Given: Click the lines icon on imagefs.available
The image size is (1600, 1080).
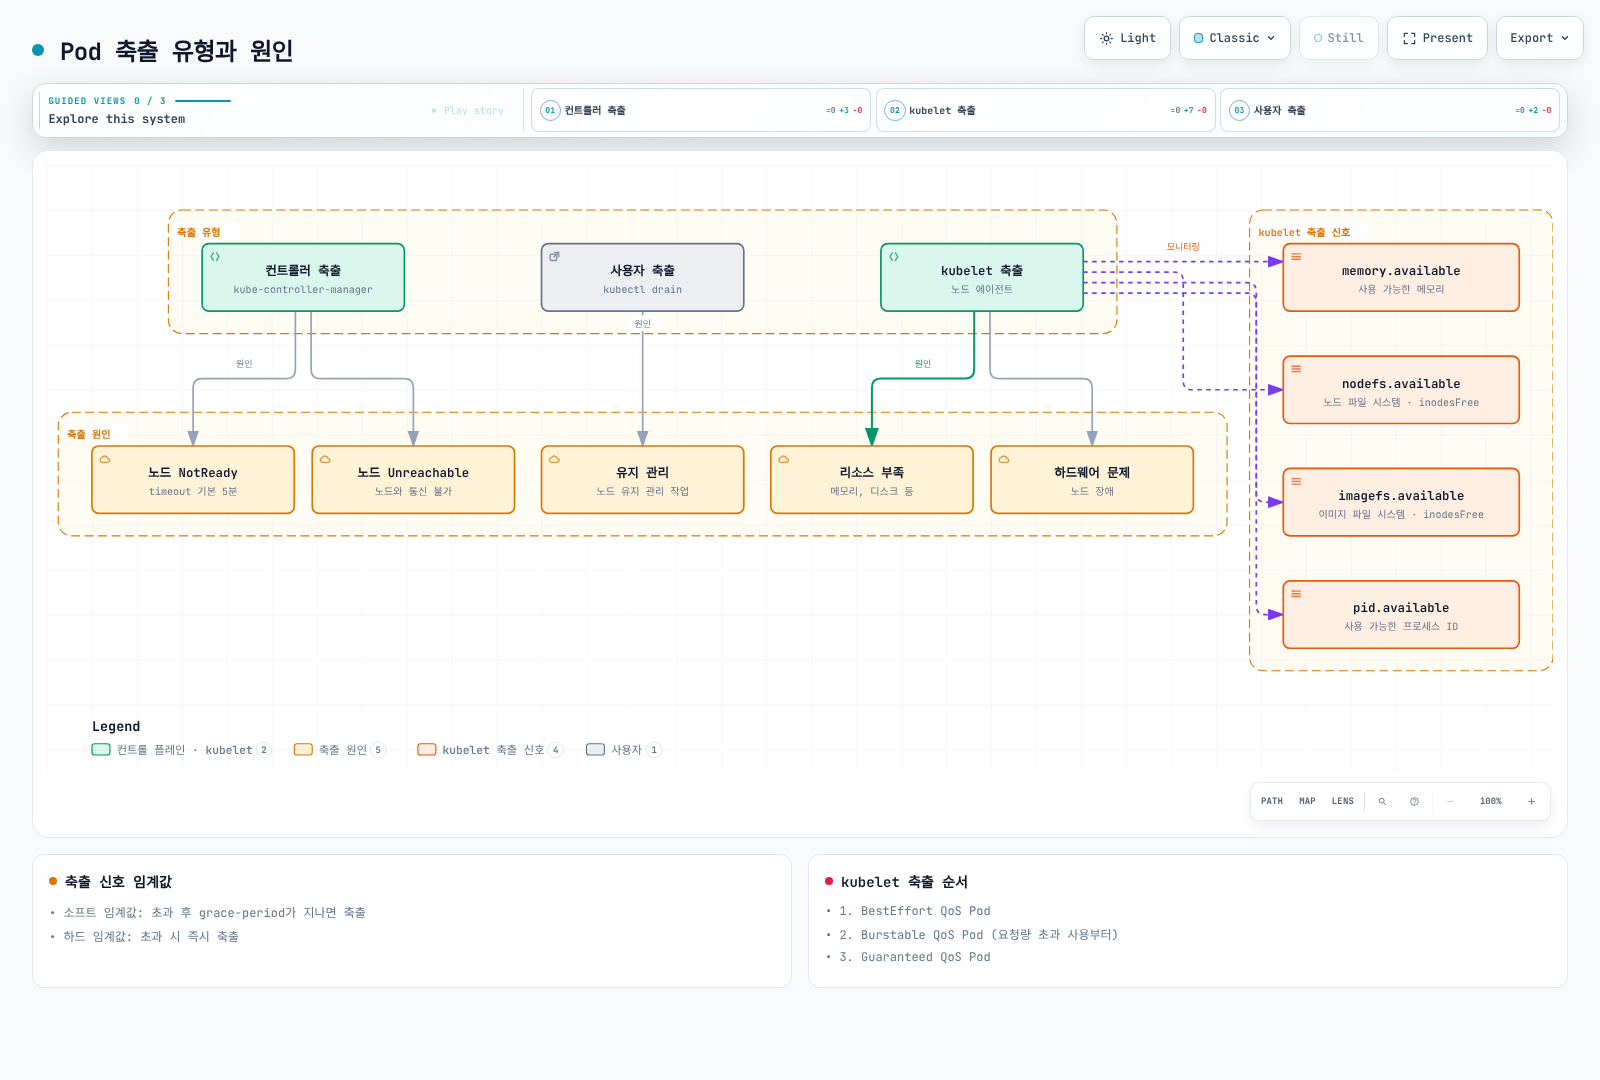Looking at the screenshot, I should coord(1296,481).
